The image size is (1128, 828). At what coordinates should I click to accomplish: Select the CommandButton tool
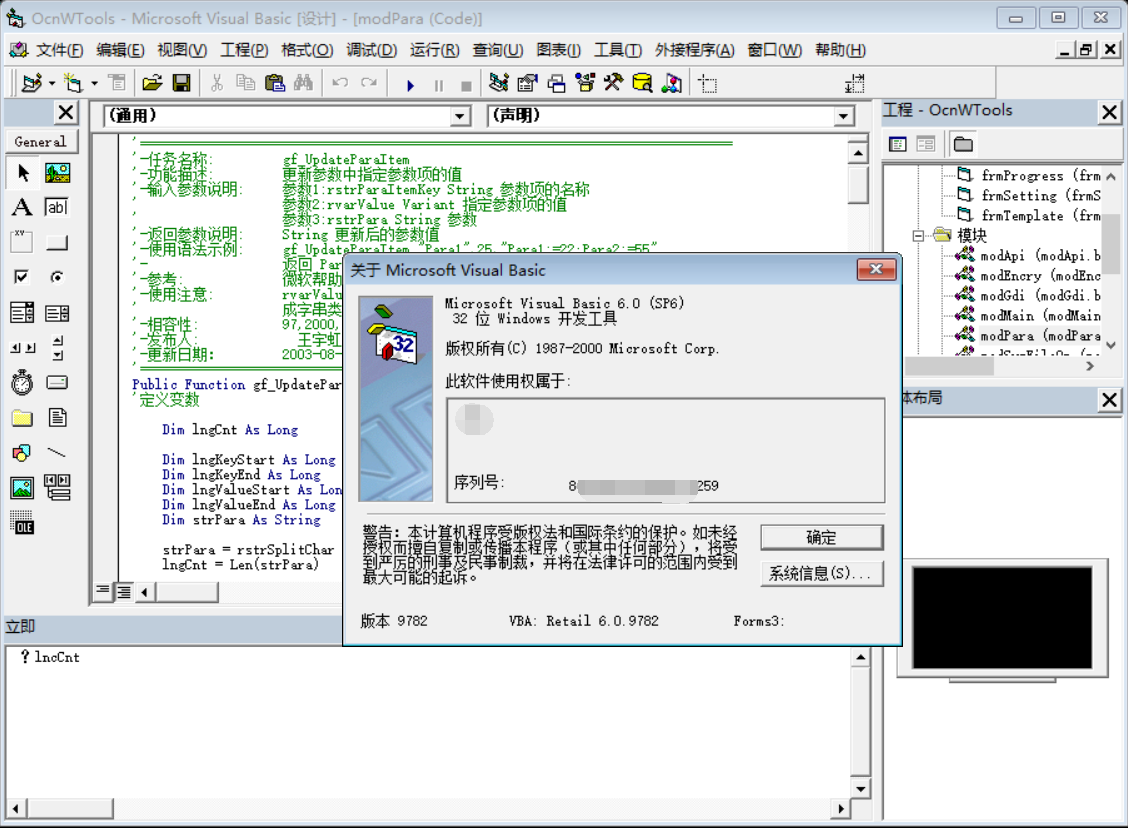click(x=55, y=242)
